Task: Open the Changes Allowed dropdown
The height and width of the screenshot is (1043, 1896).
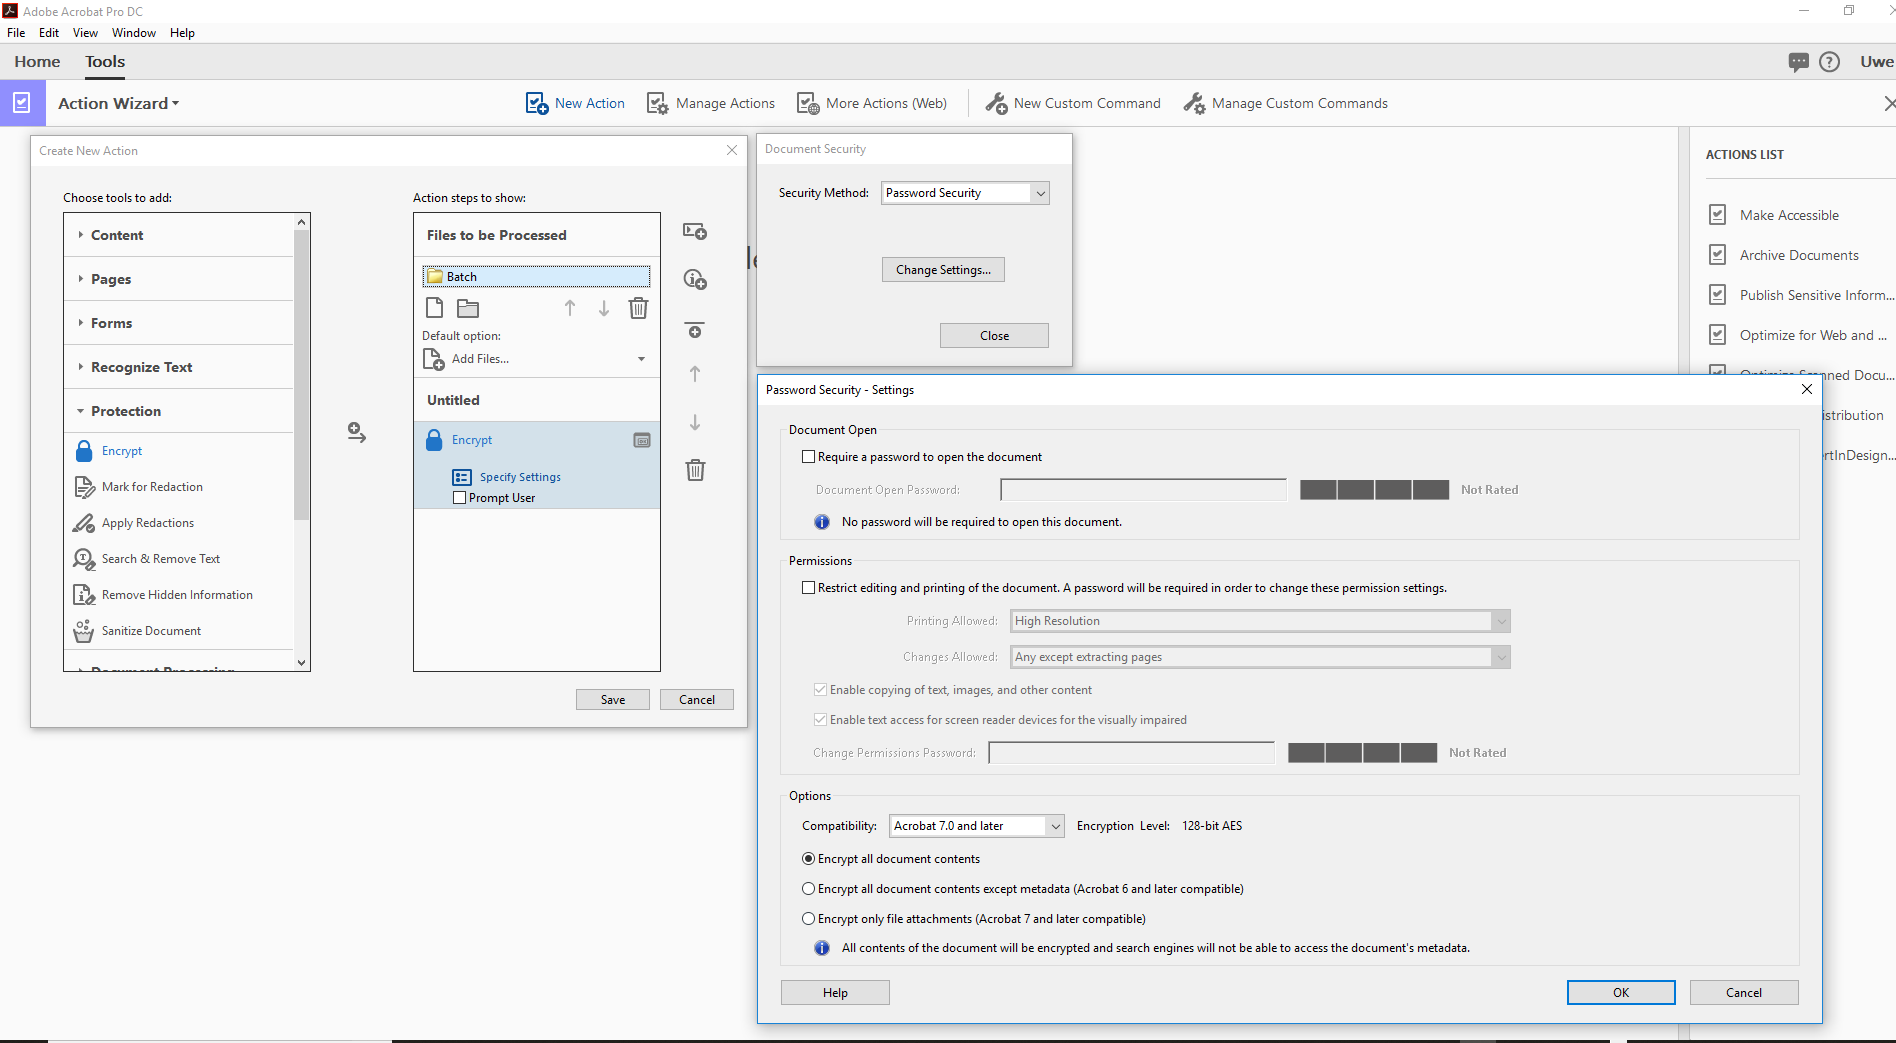Action: (x=1260, y=657)
